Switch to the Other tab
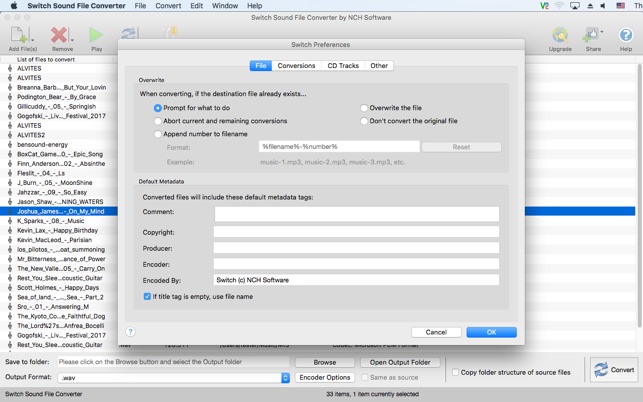 click(x=379, y=66)
